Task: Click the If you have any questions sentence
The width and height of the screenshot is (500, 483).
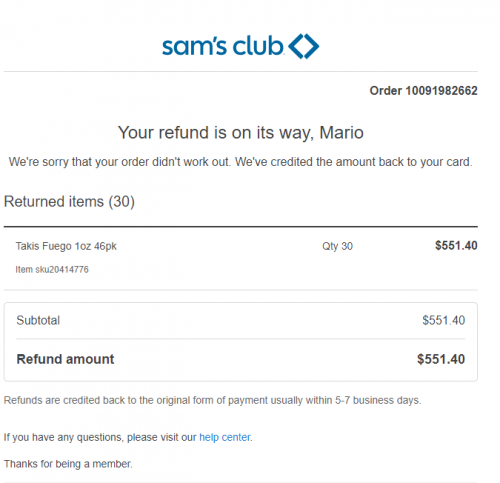Action: pos(128,437)
